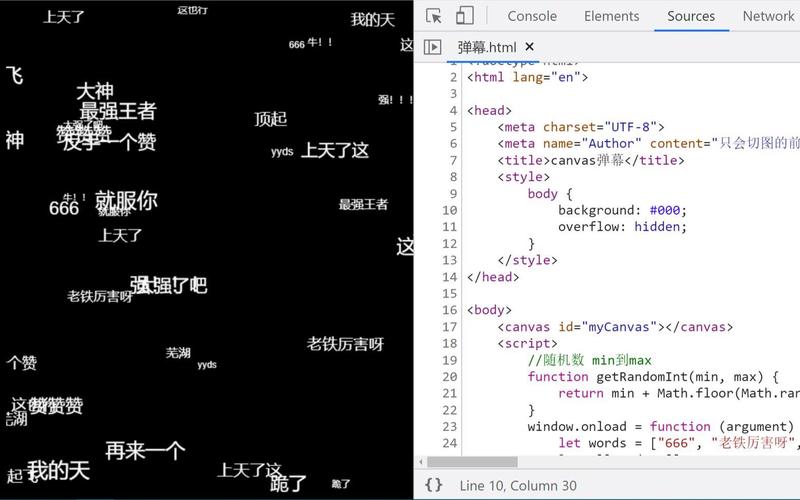Click the 'overflow: hidden;' code line
The height and width of the screenshot is (500, 800).
[622, 227]
